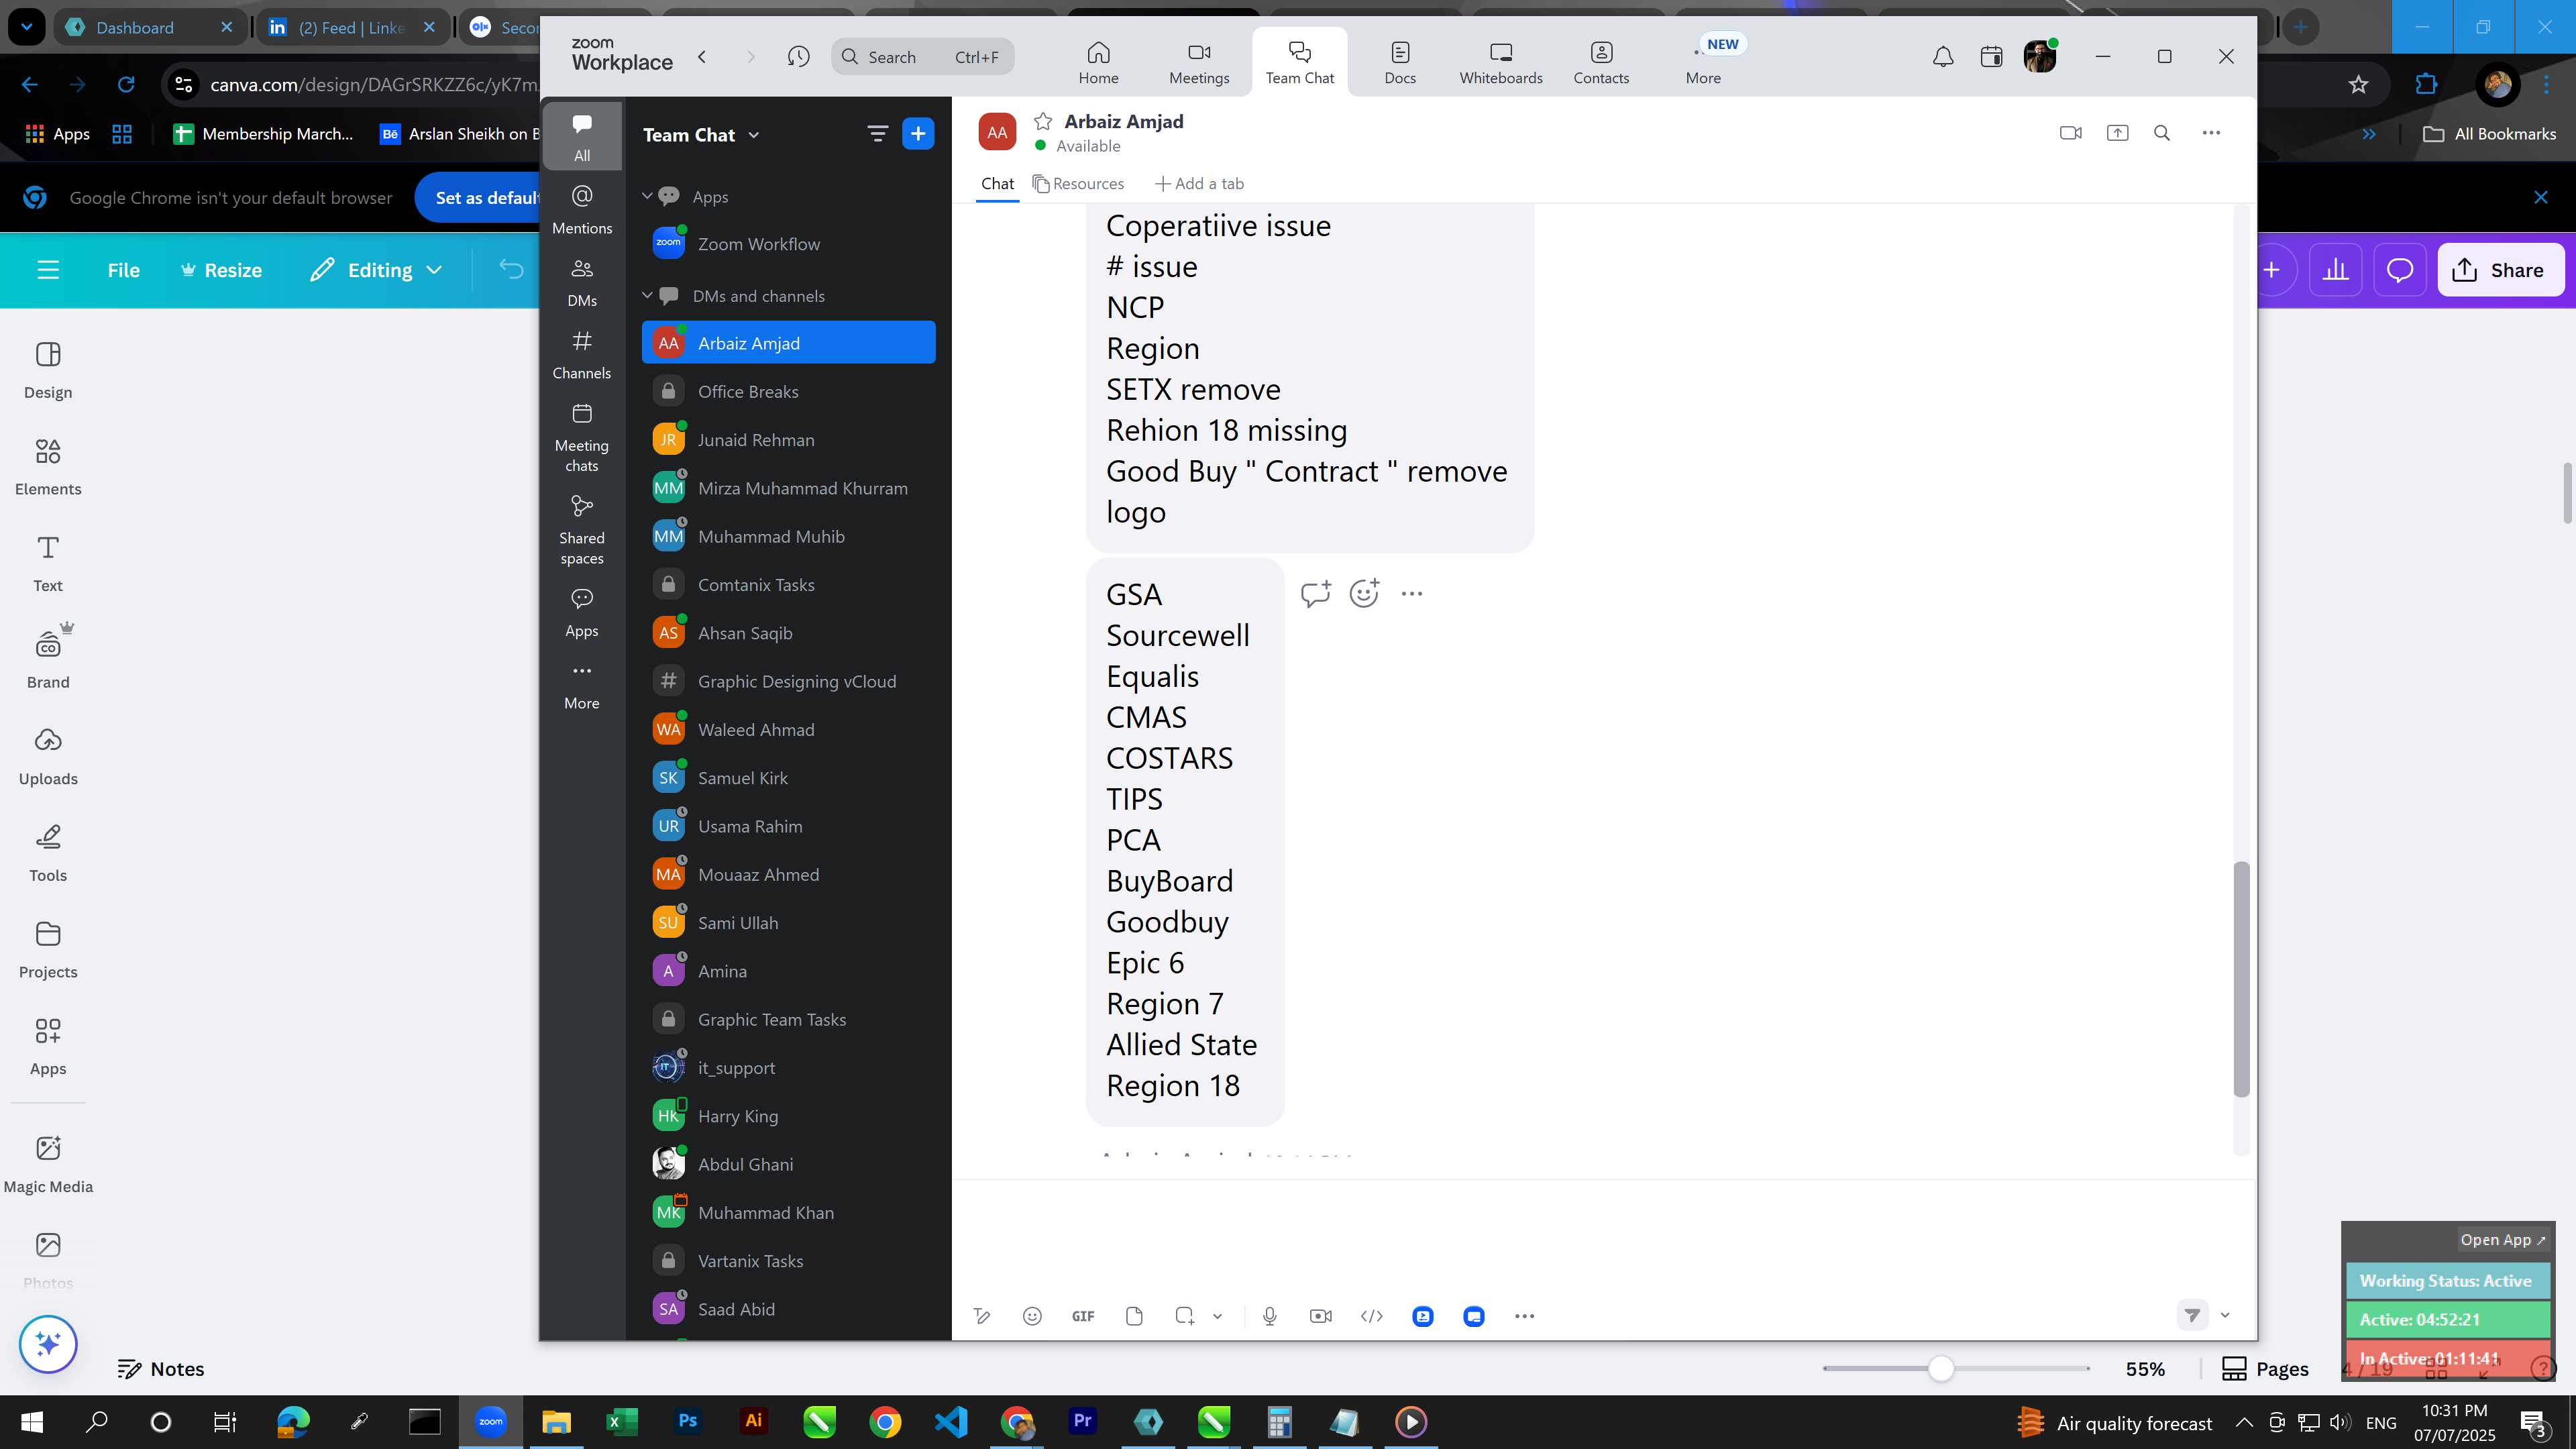Show hidden system tray icons
This screenshot has height=1449, width=2576.
pyautogui.click(x=2243, y=1422)
